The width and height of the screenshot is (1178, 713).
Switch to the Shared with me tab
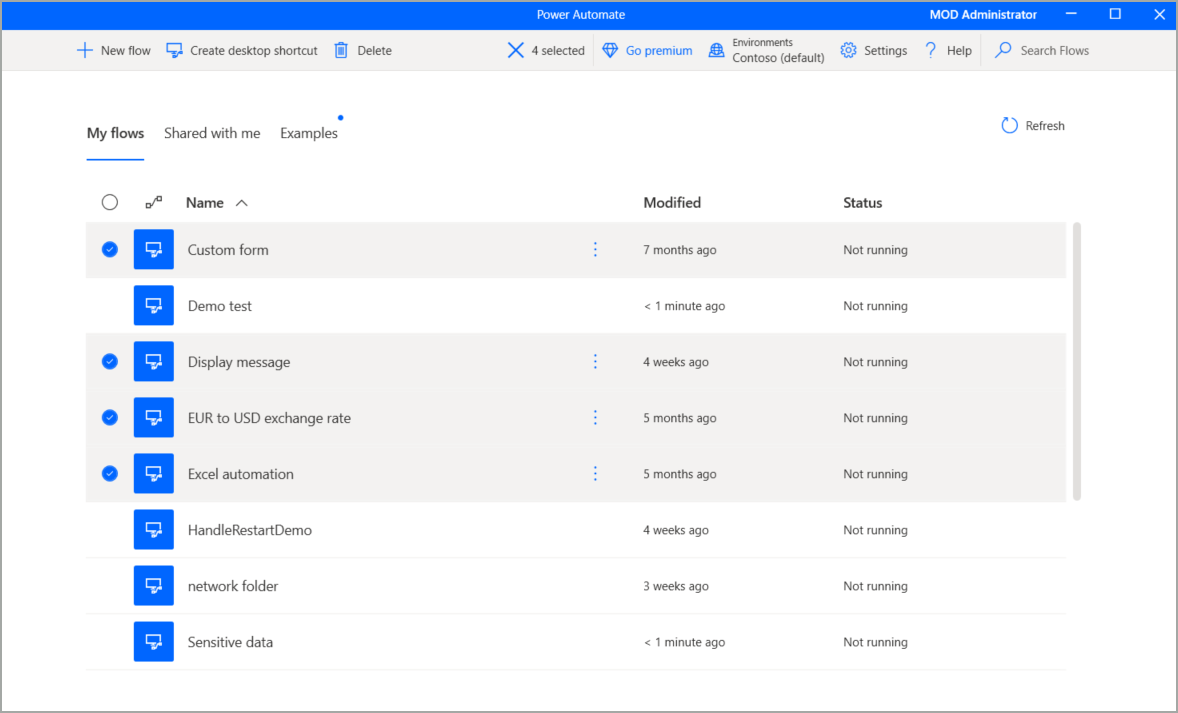click(x=212, y=133)
